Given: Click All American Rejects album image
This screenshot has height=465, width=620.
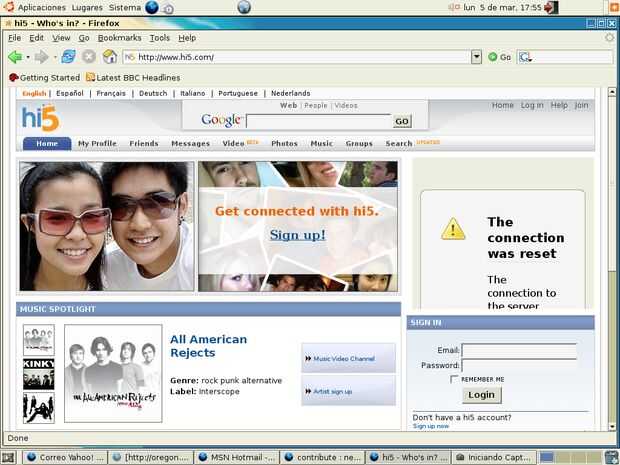Looking at the screenshot, I should tap(113, 373).
